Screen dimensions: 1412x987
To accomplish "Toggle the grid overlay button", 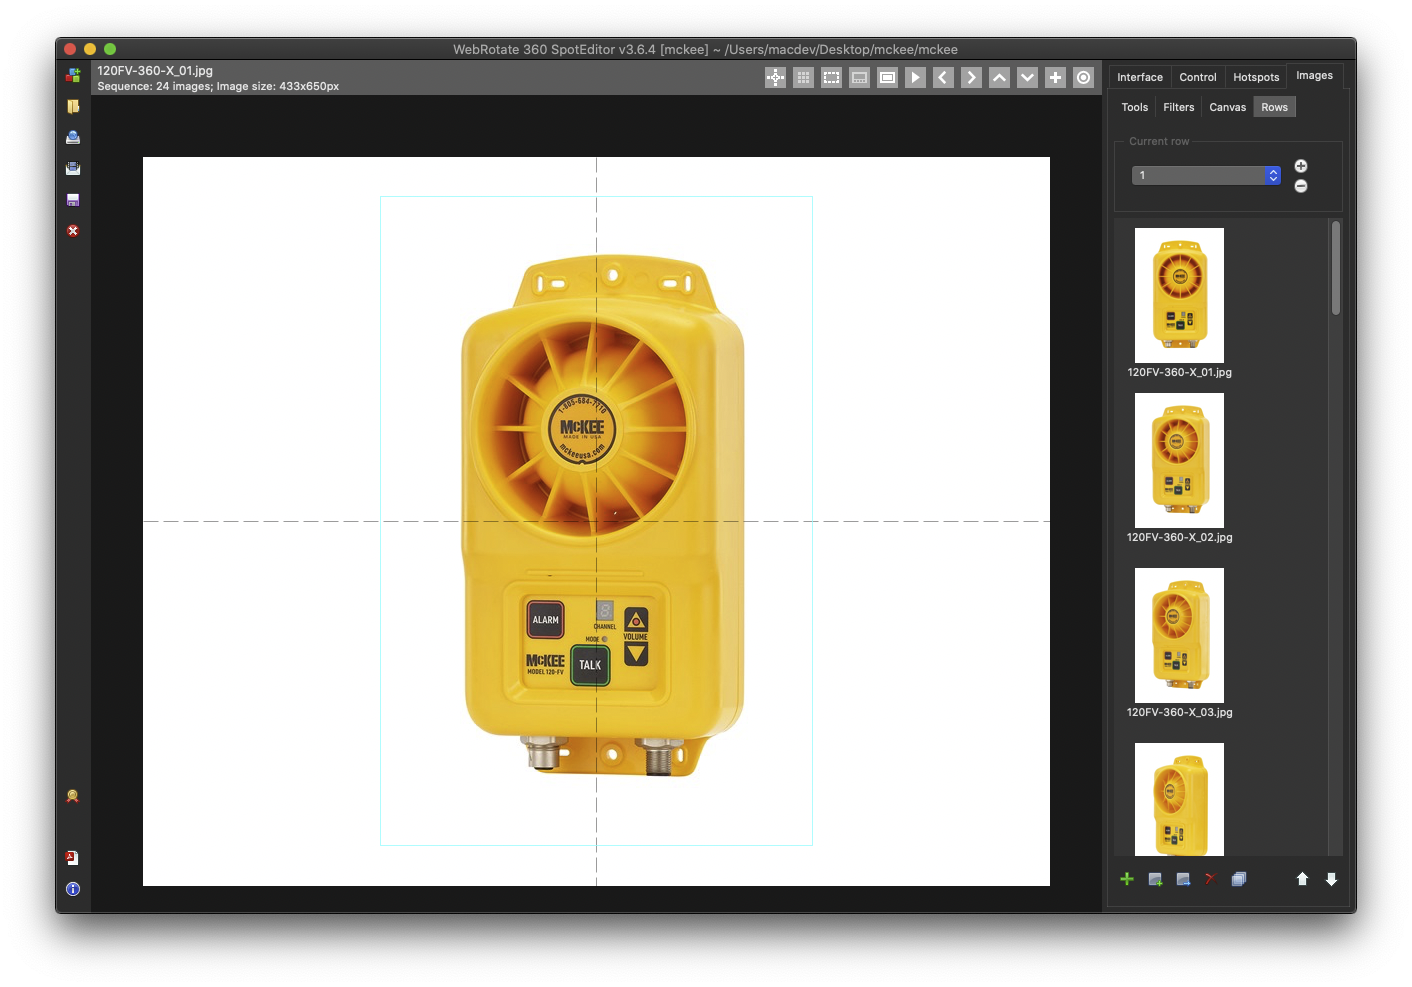I will coord(803,77).
